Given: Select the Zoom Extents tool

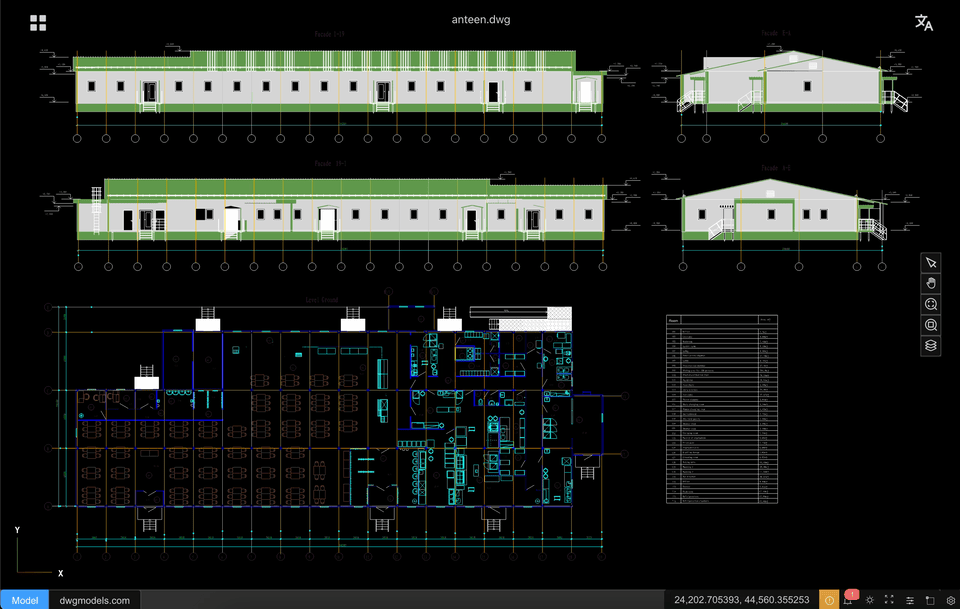Looking at the screenshot, I should tap(930, 303).
